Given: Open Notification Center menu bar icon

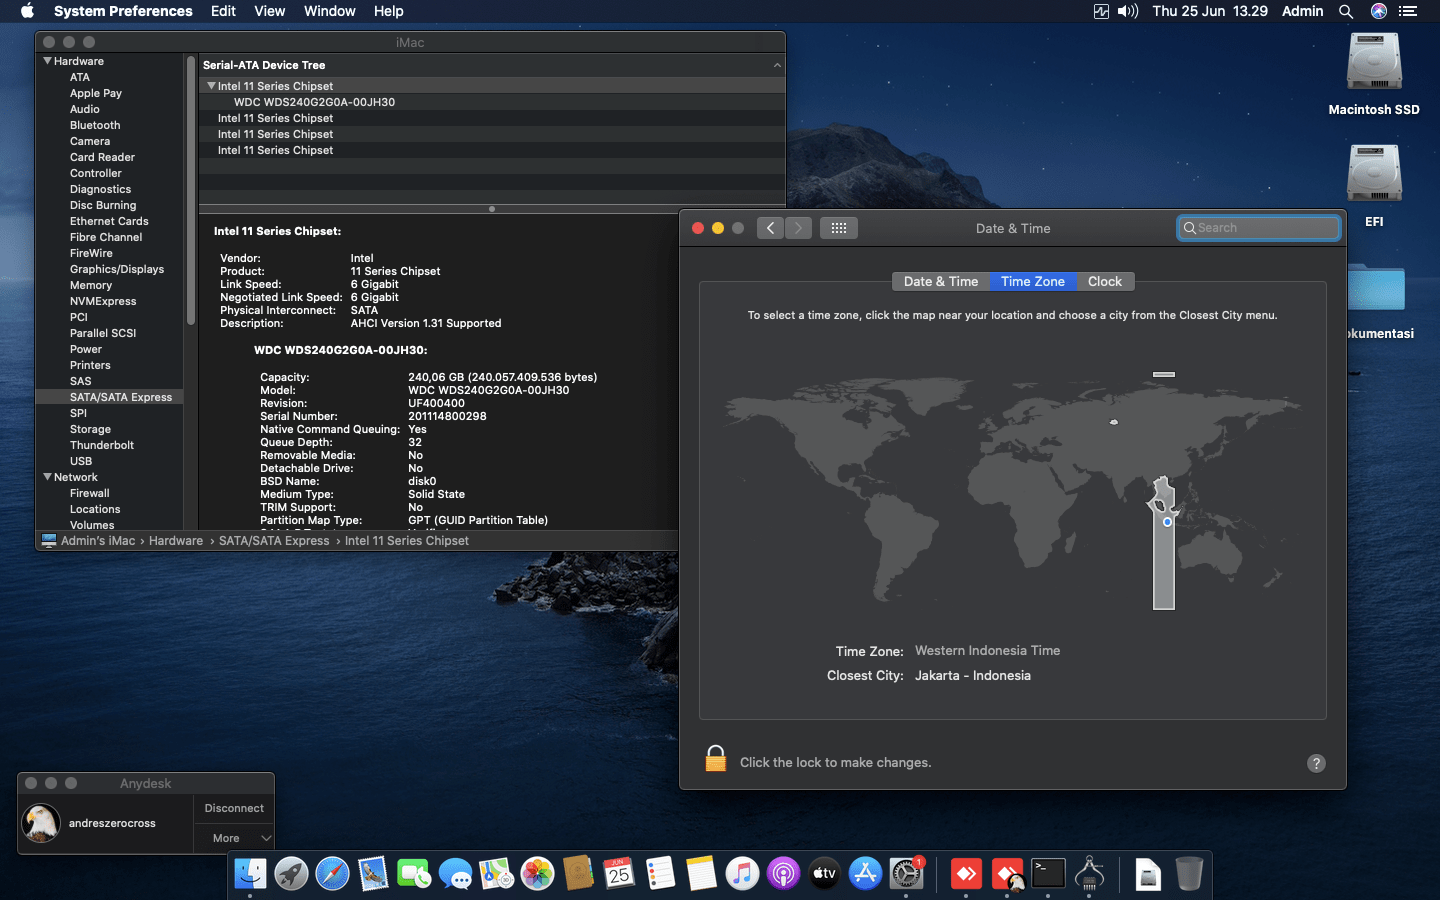Looking at the screenshot, I should pos(1409,11).
